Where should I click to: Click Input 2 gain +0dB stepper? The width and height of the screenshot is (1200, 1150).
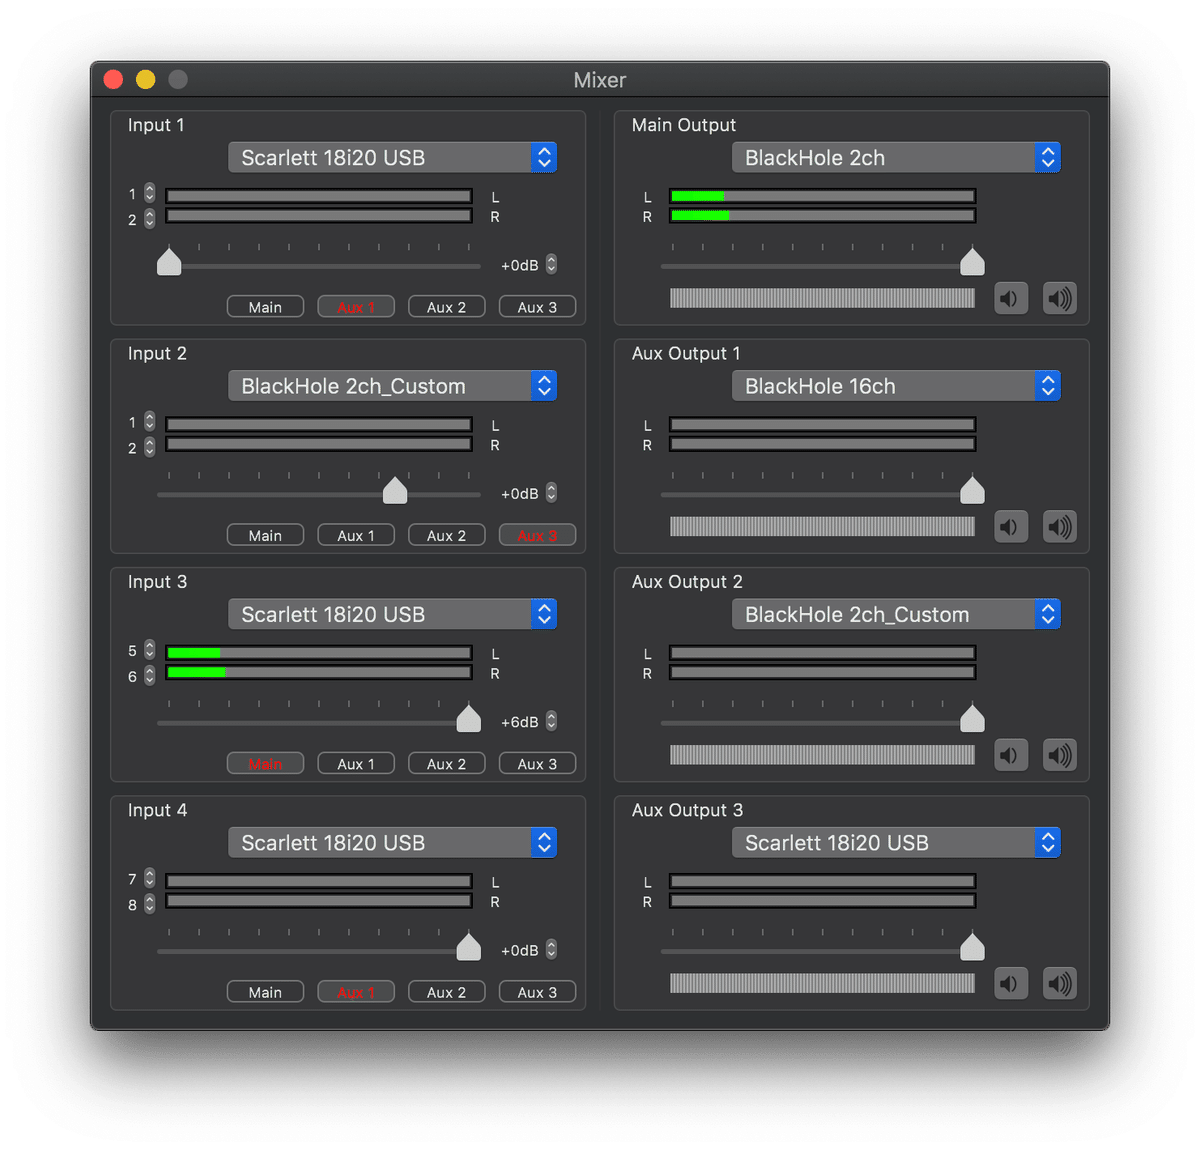pos(551,493)
